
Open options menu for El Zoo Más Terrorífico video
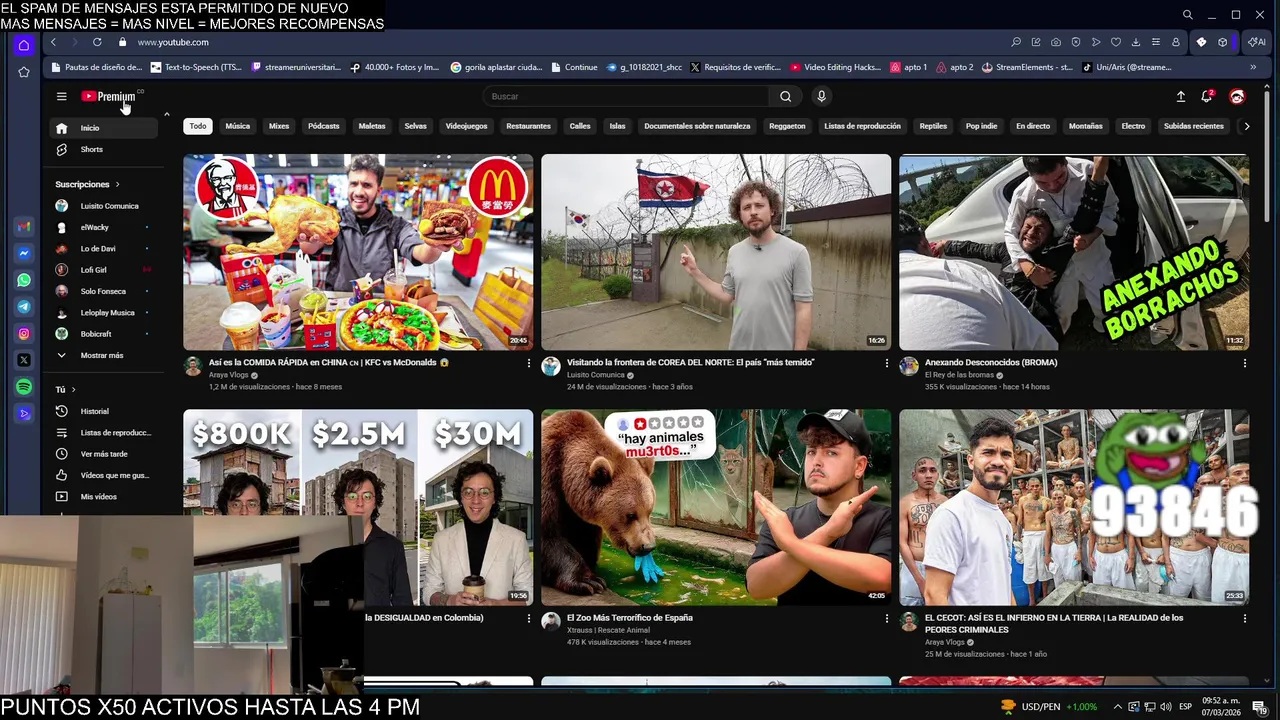click(x=886, y=619)
